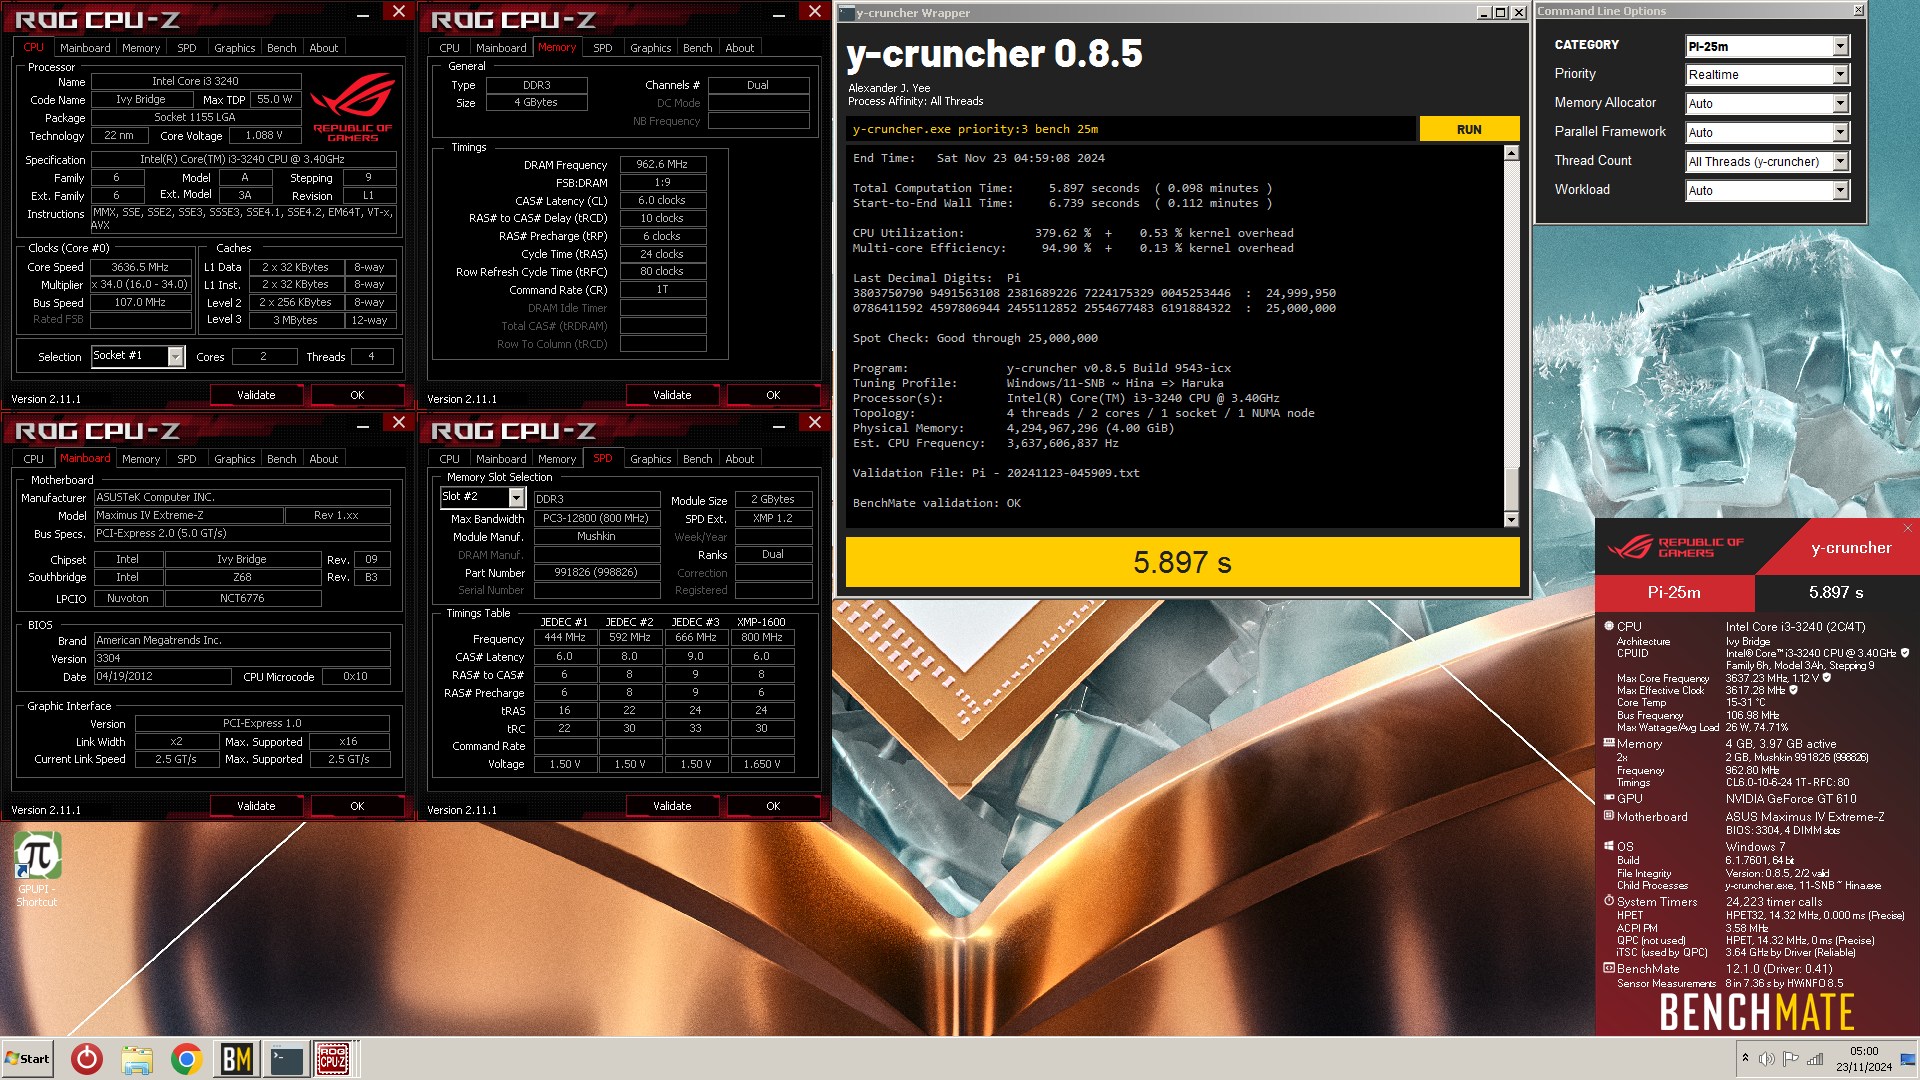Click the Core Speed 3636.5 MHz value
1920x1080 pixels.
click(140, 267)
